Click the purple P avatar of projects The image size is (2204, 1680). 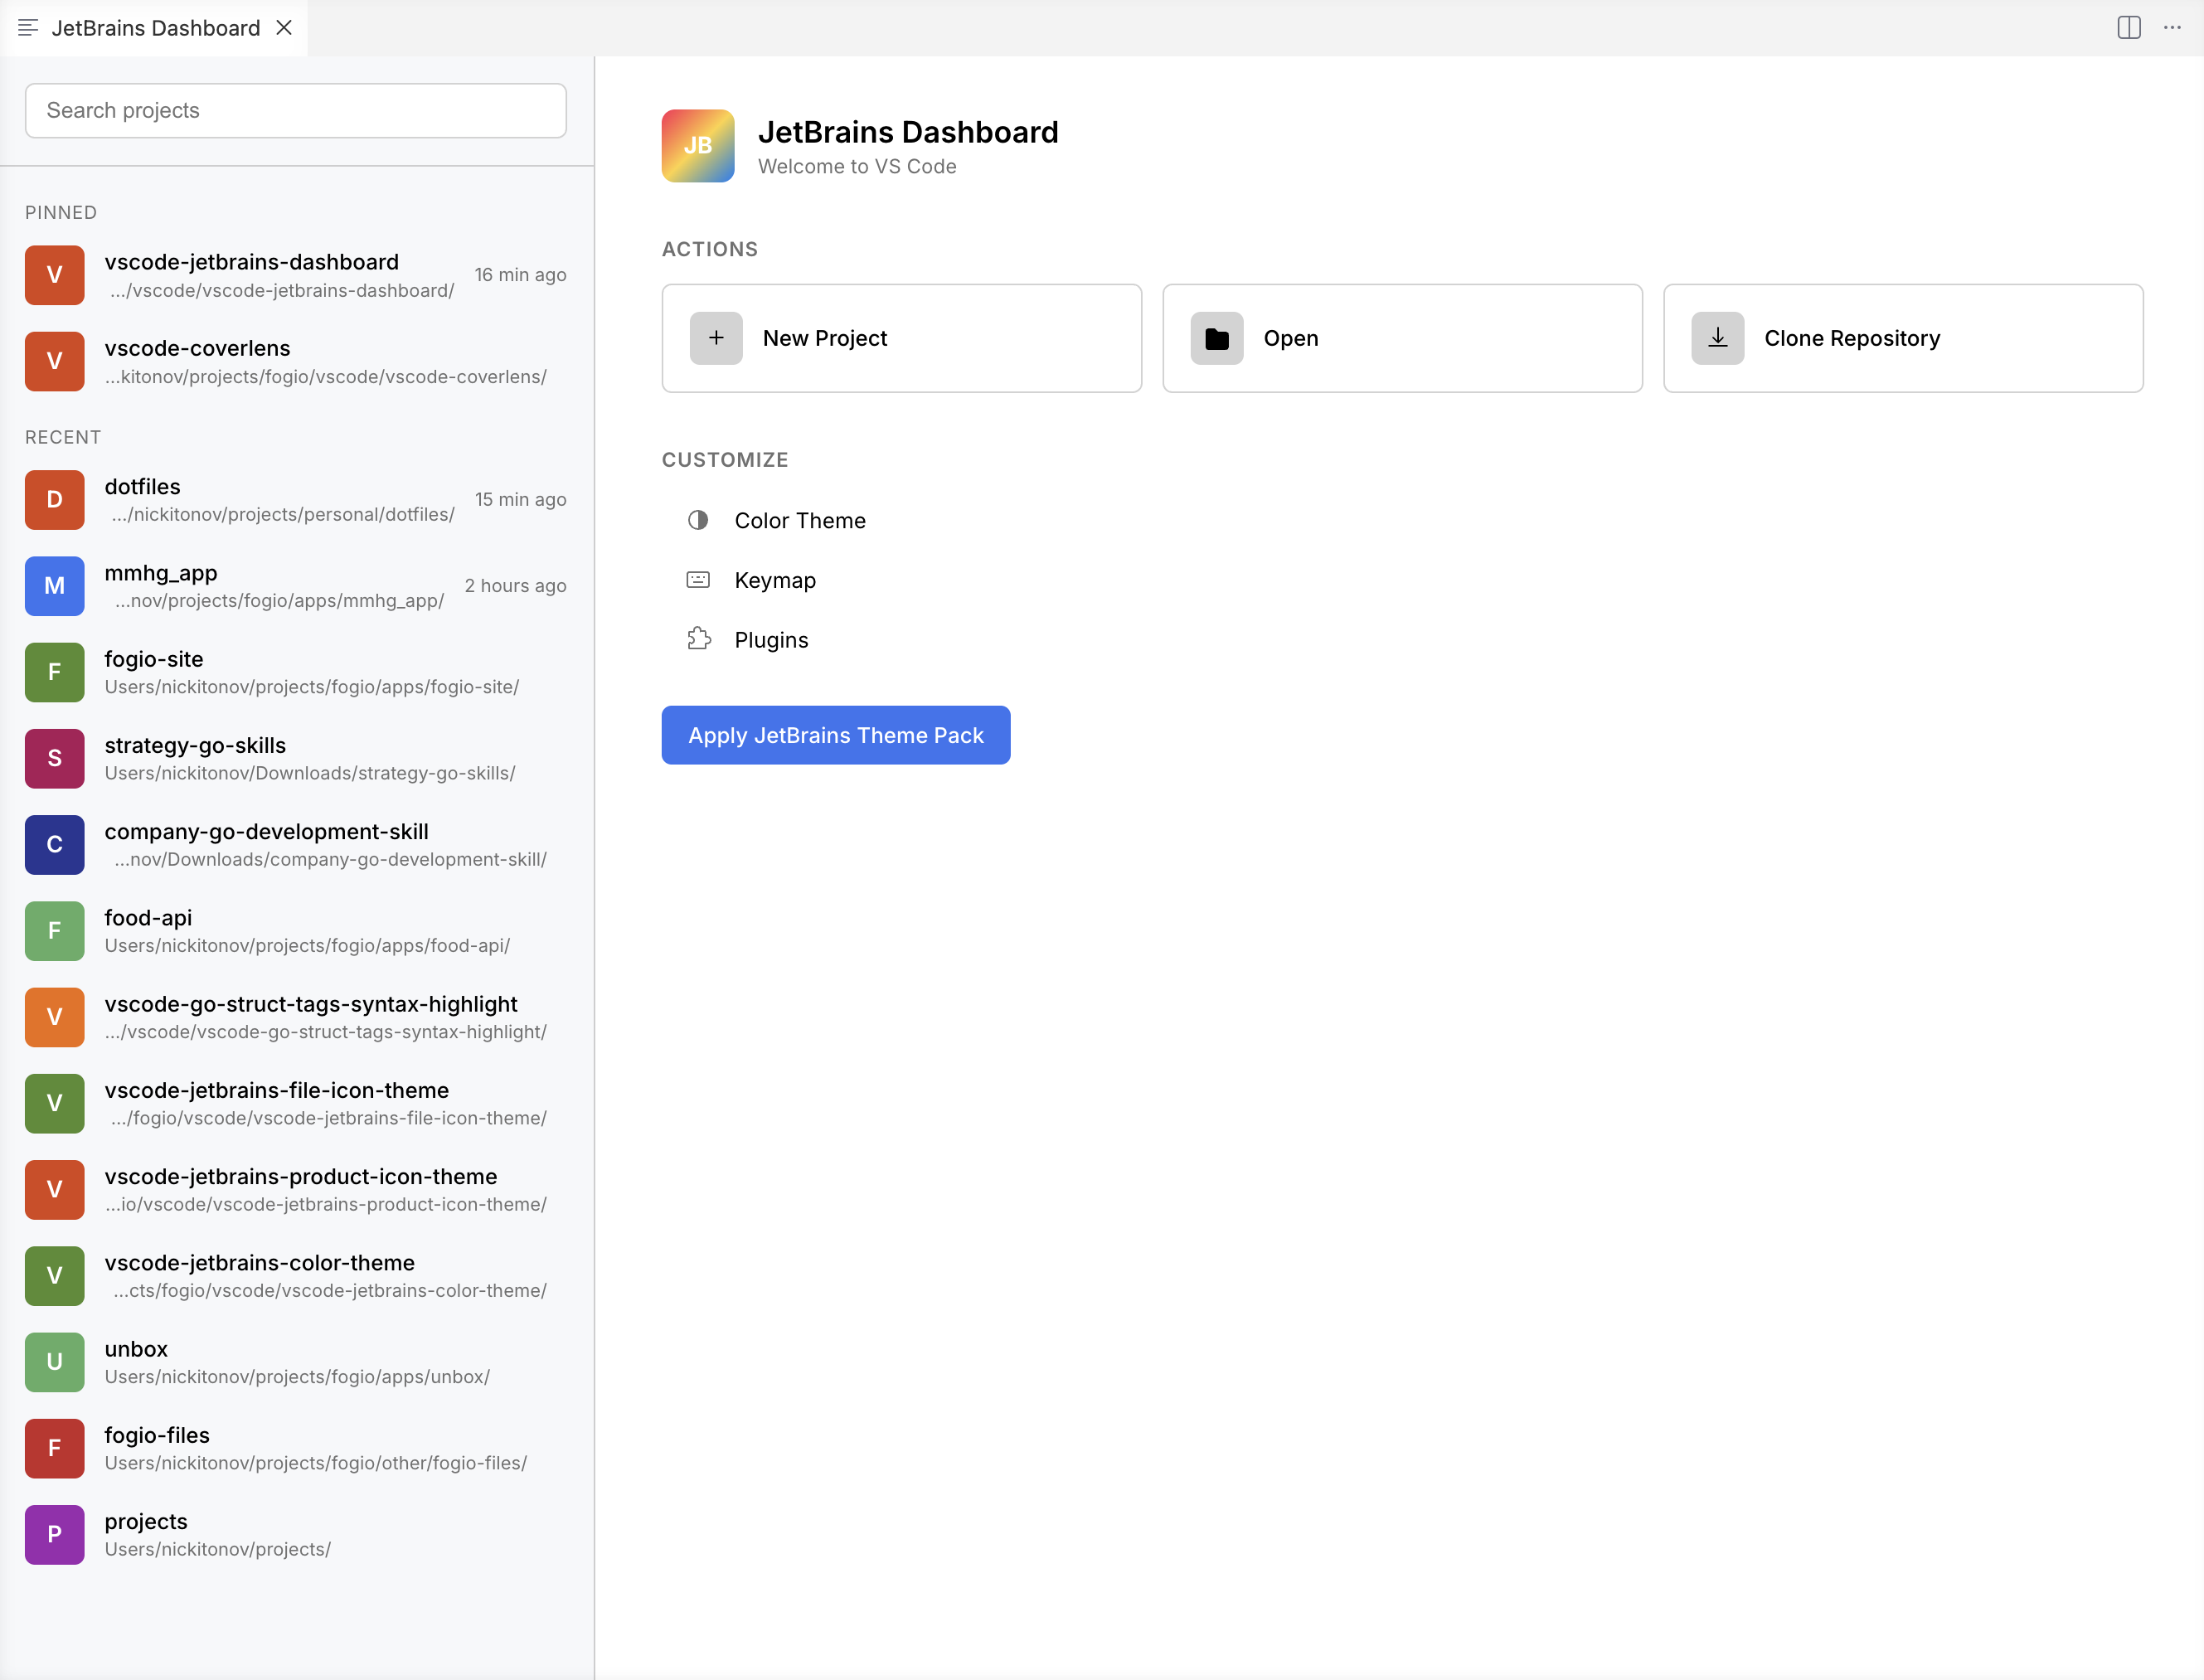tap(54, 1535)
